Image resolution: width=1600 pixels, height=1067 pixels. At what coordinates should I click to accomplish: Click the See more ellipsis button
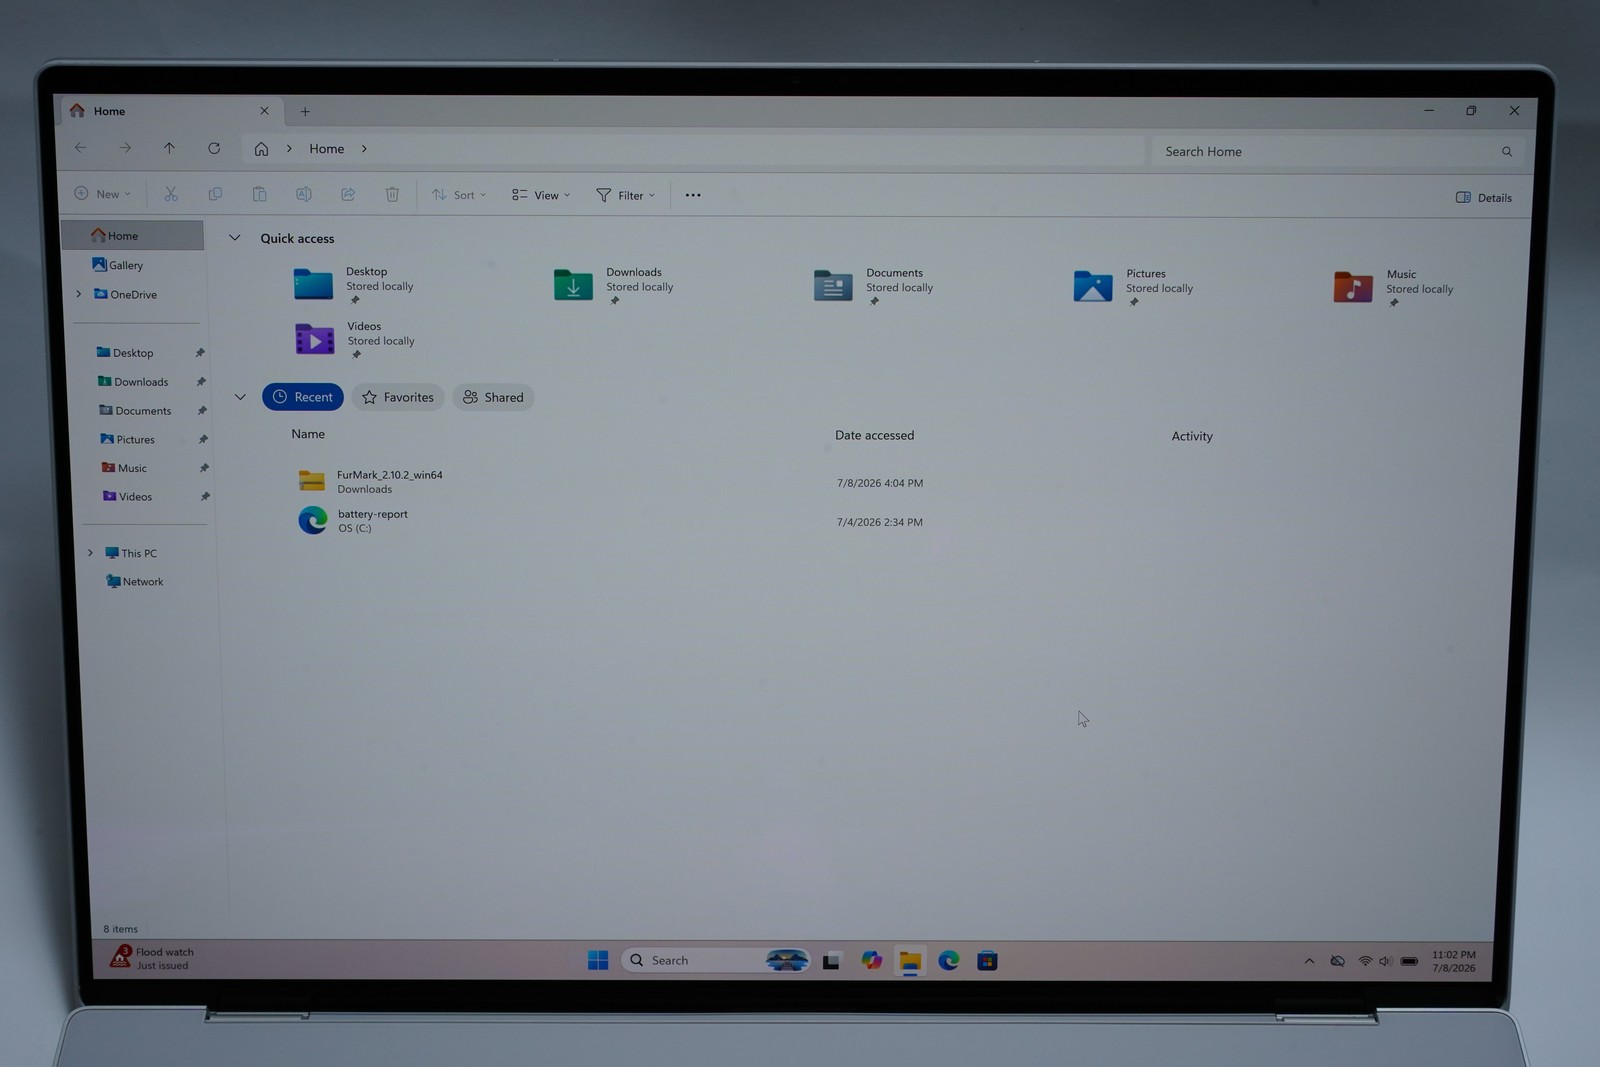click(x=693, y=195)
